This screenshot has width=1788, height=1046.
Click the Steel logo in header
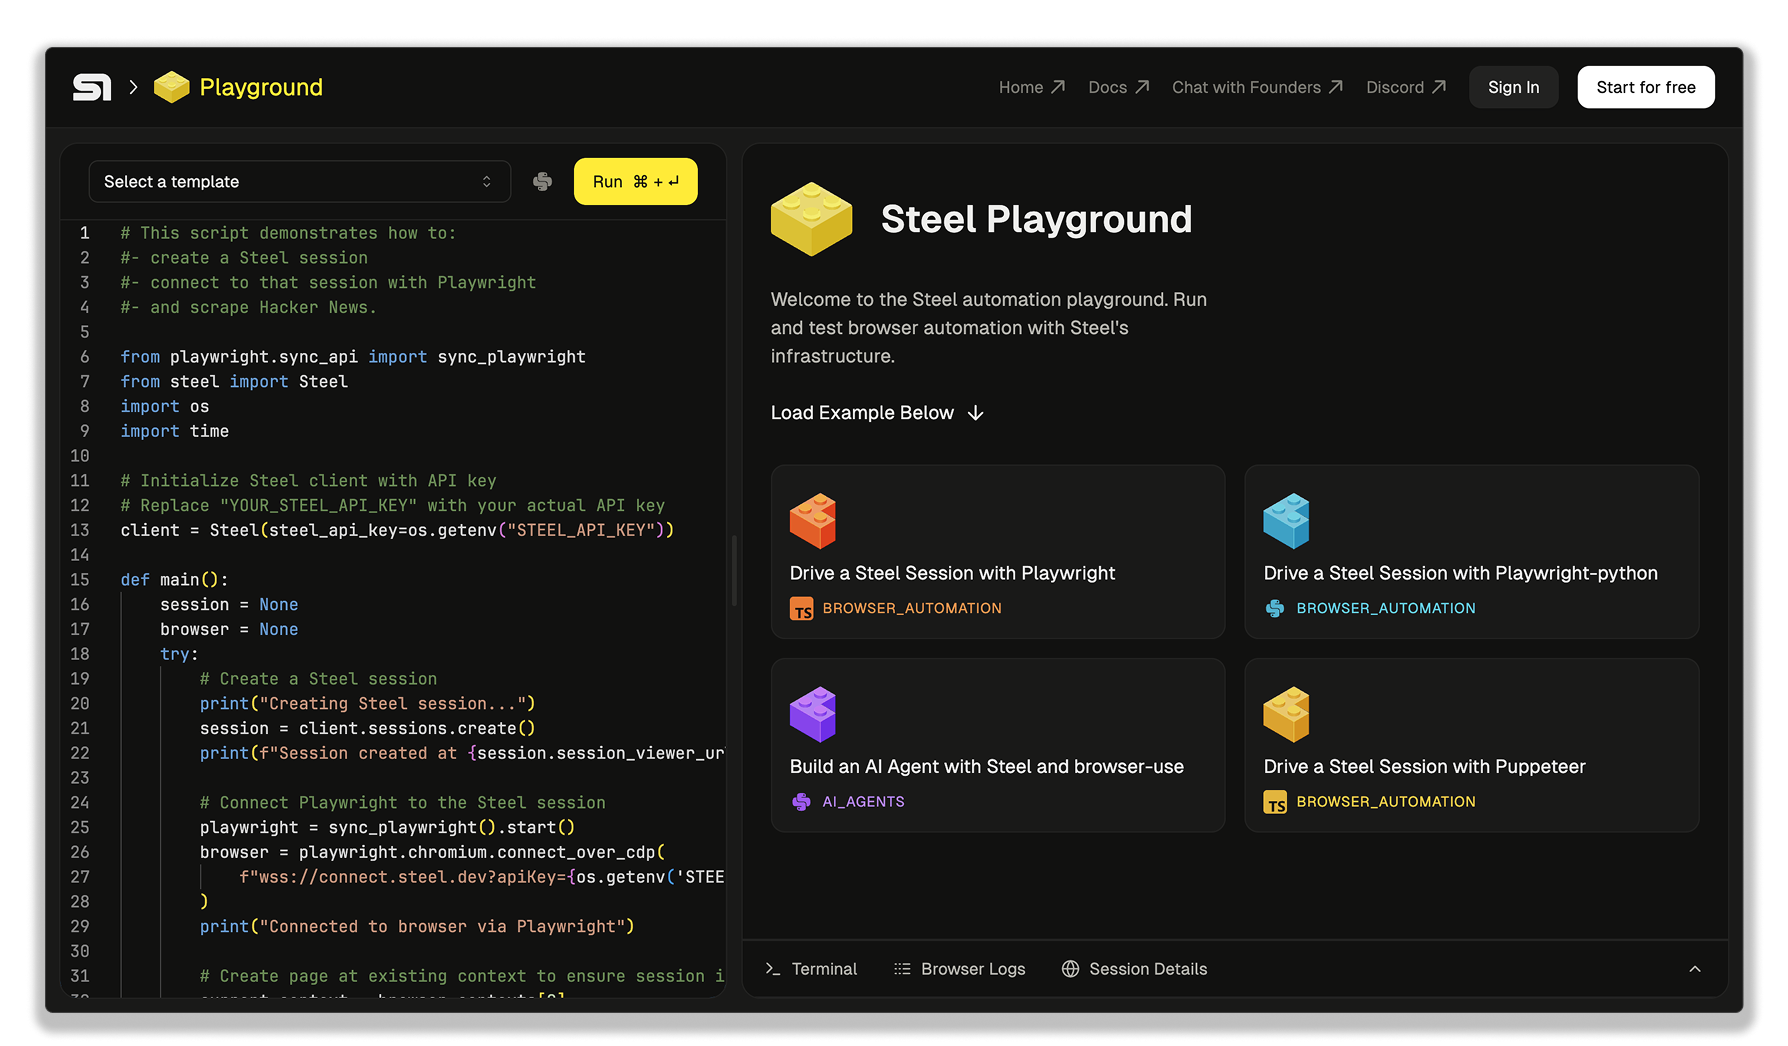pyautogui.click(x=92, y=87)
